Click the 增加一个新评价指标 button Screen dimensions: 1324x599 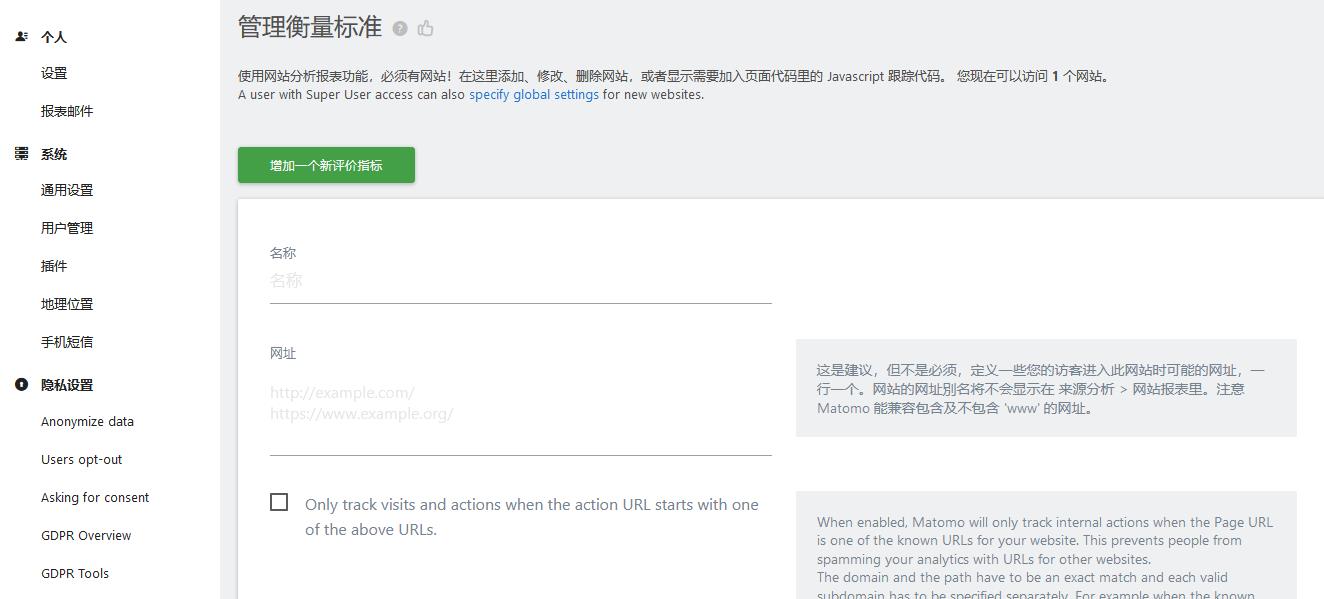[x=326, y=165]
